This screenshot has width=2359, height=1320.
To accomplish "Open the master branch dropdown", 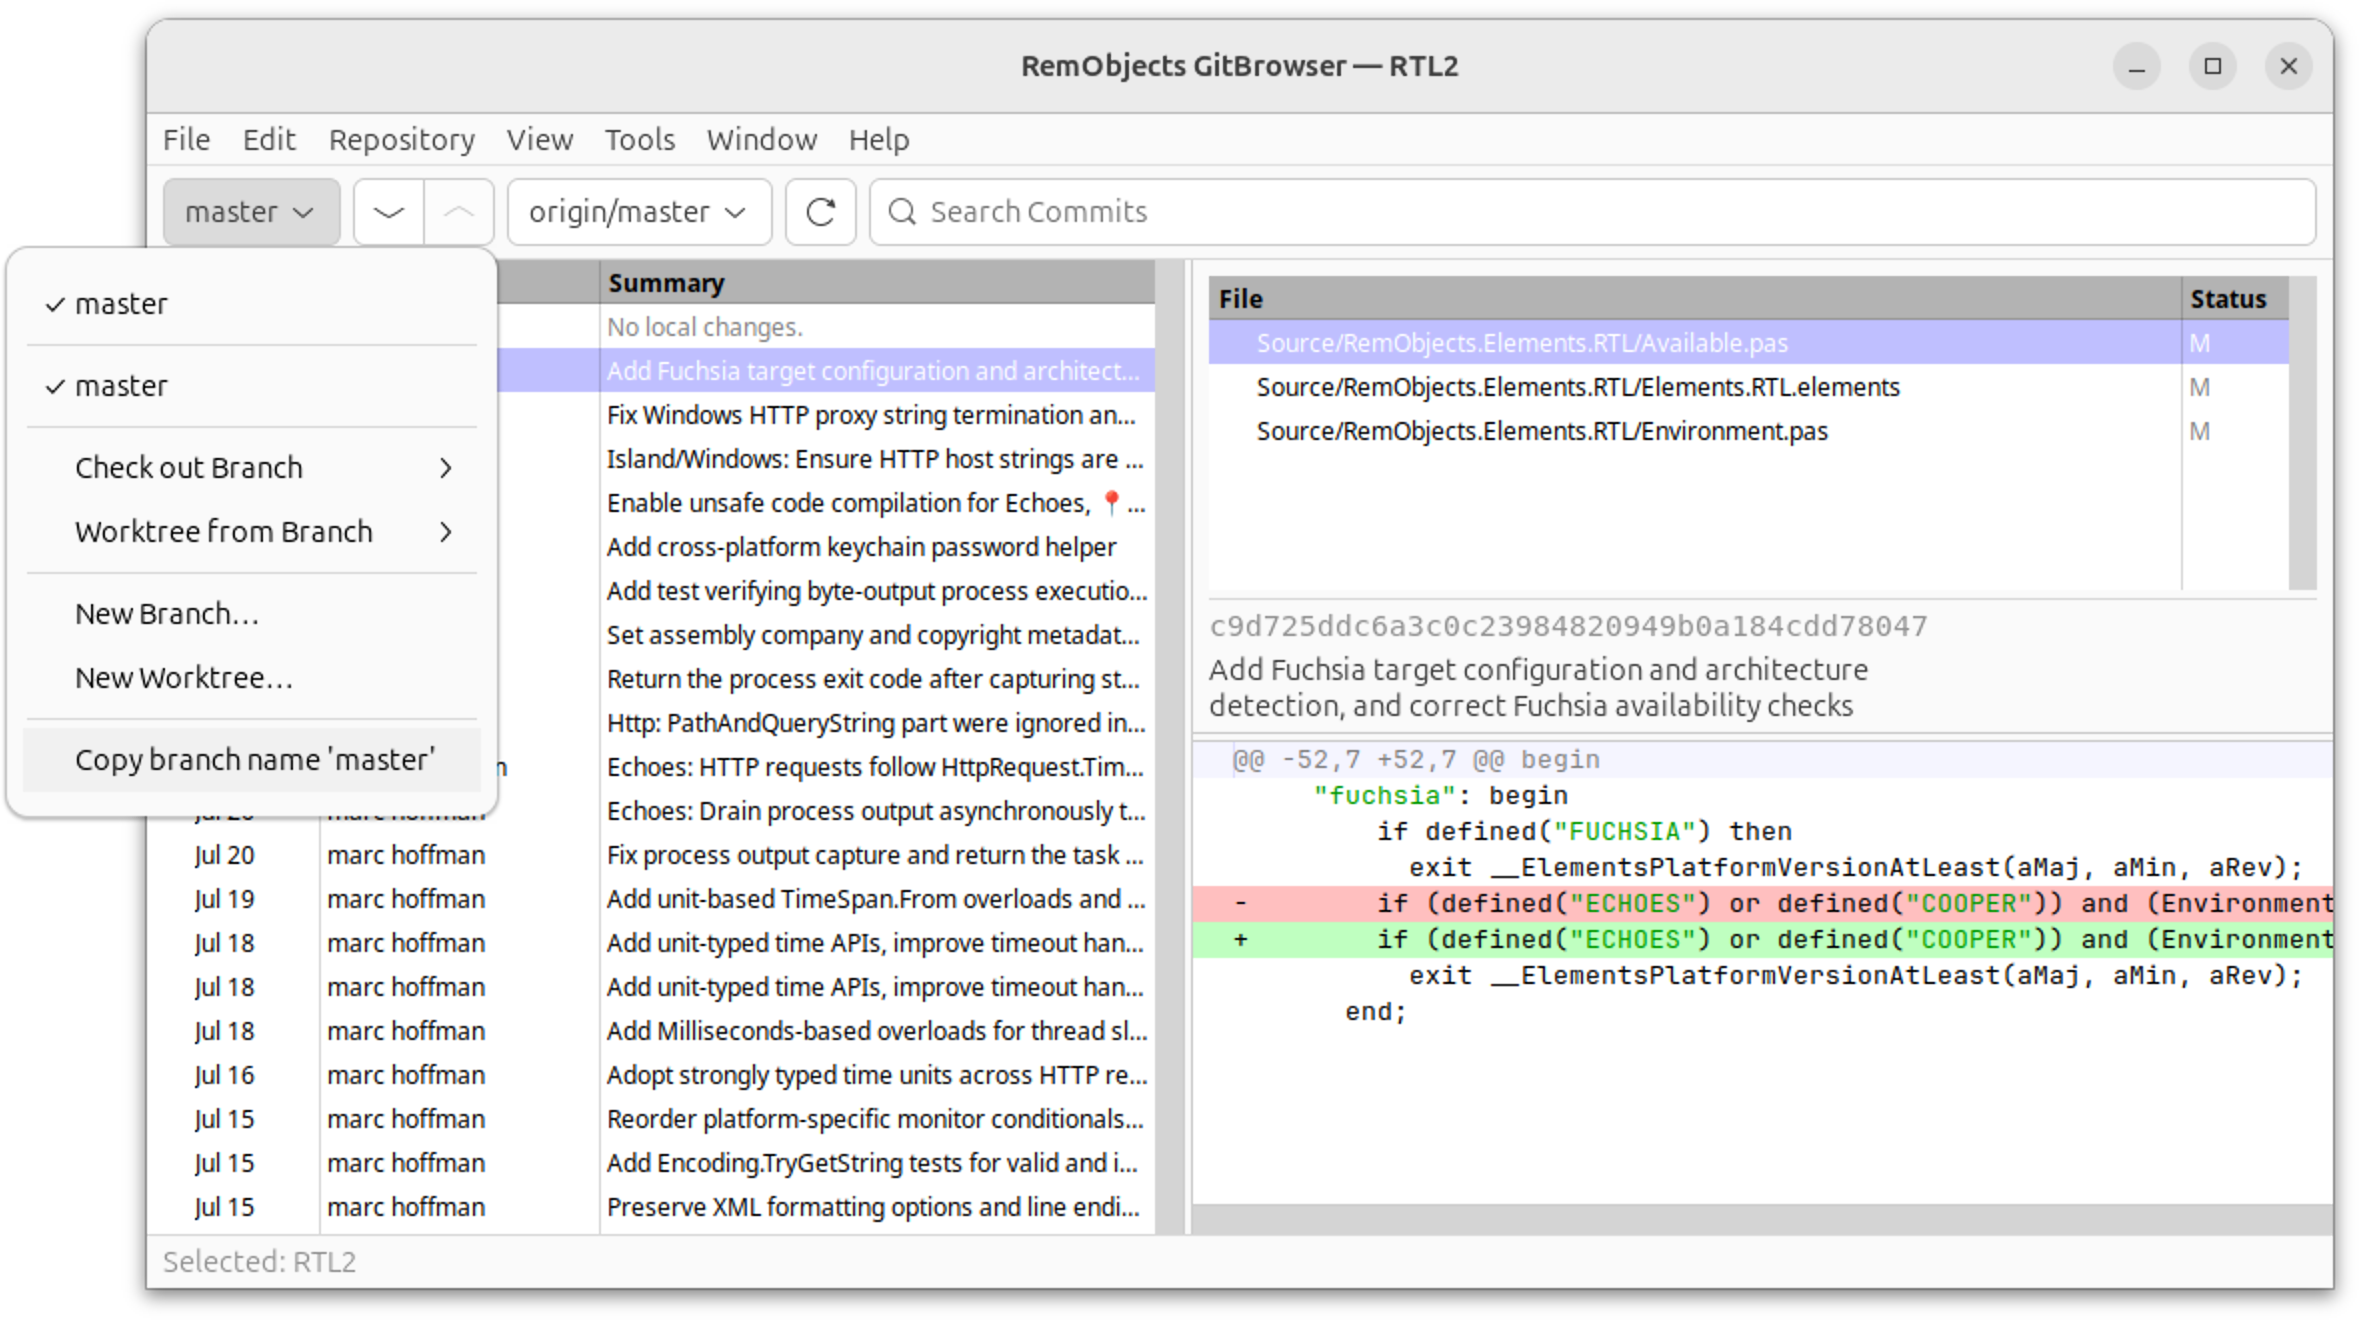I will [x=251, y=212].
